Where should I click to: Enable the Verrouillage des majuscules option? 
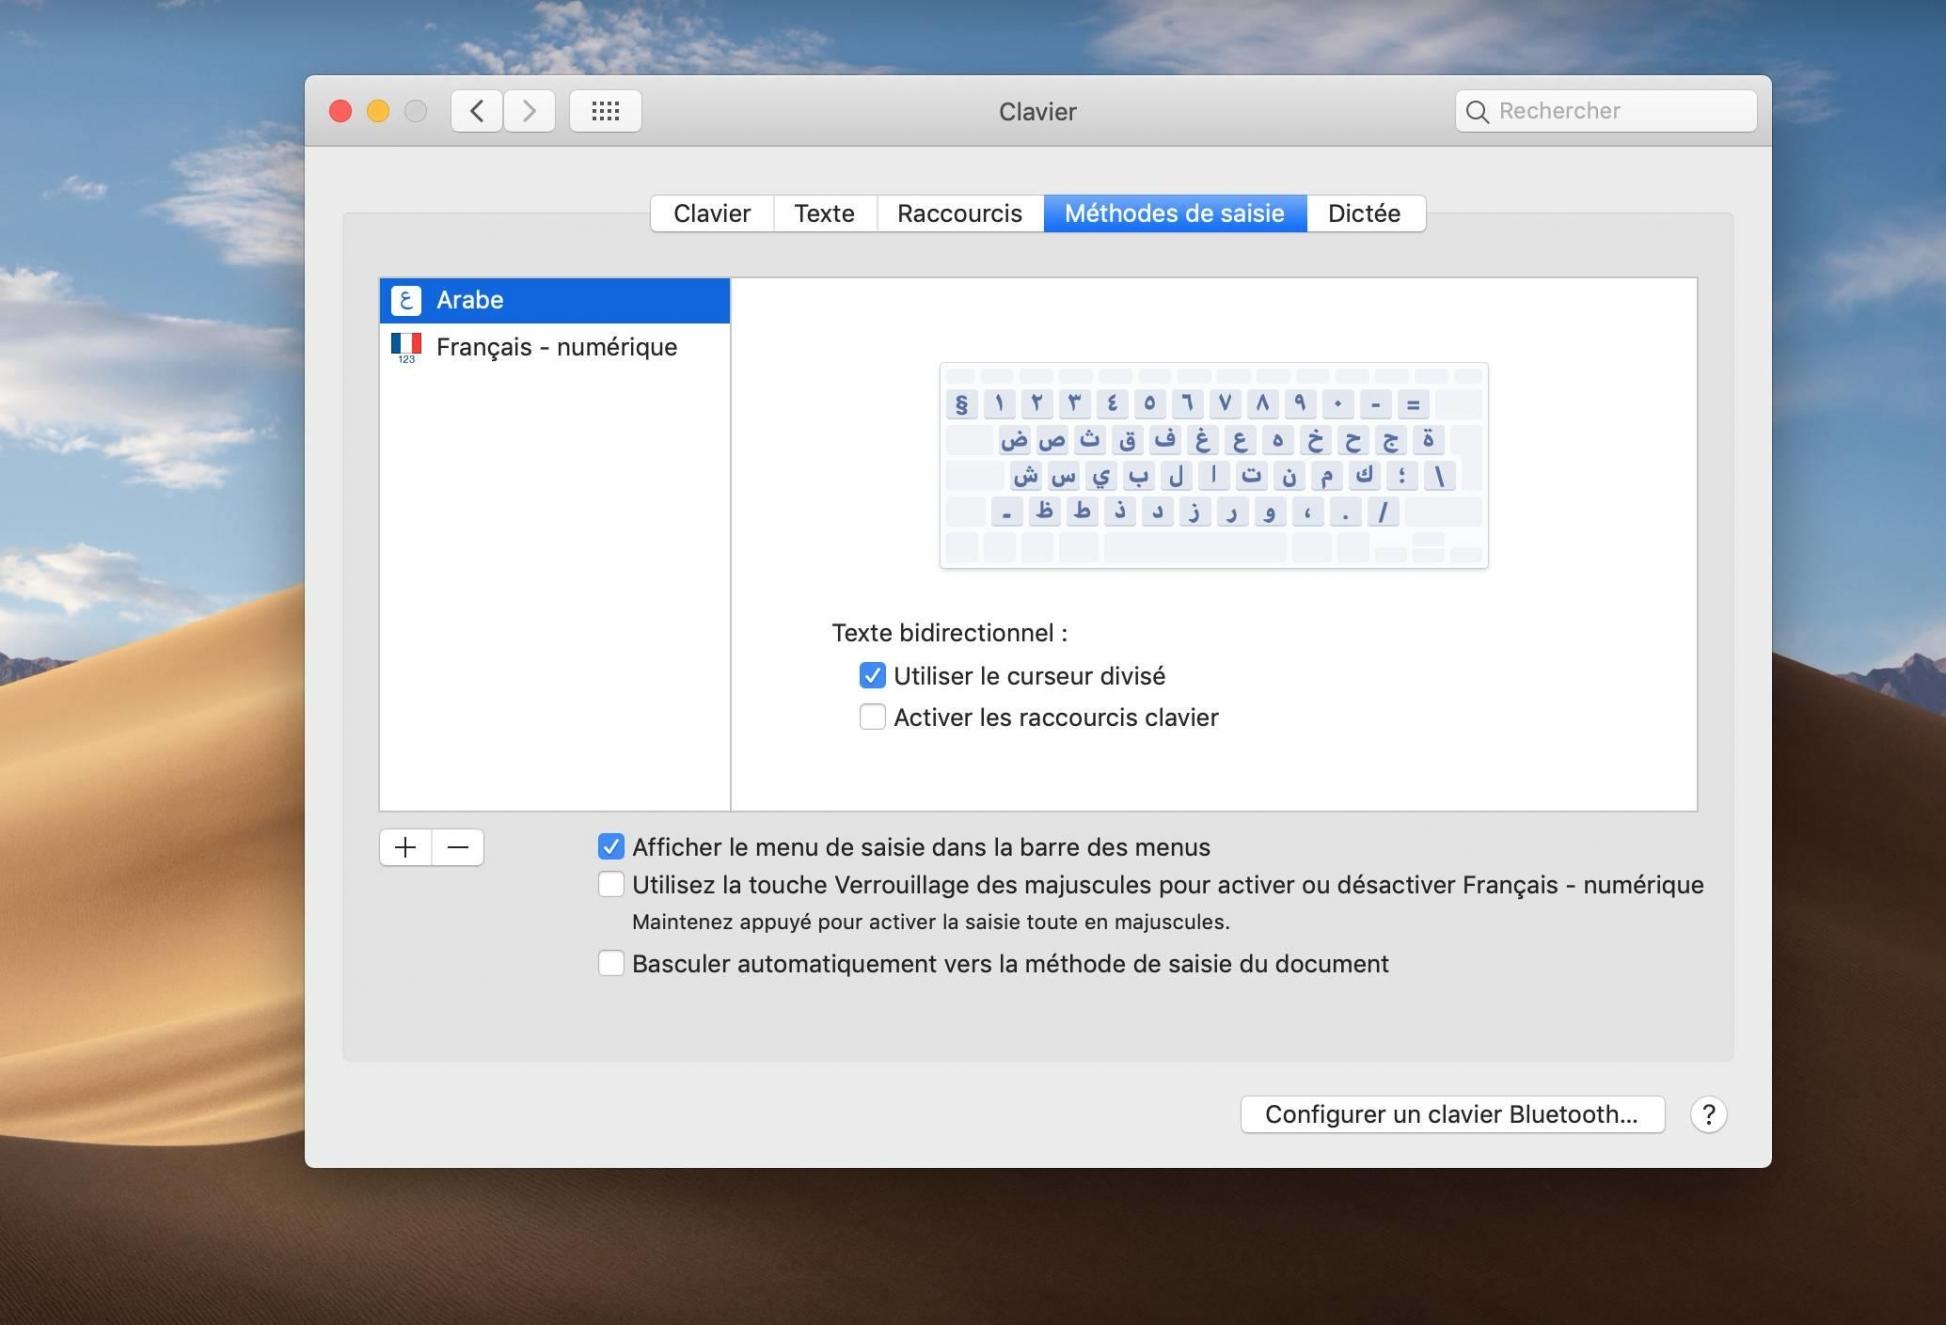(x=610, y=884)
